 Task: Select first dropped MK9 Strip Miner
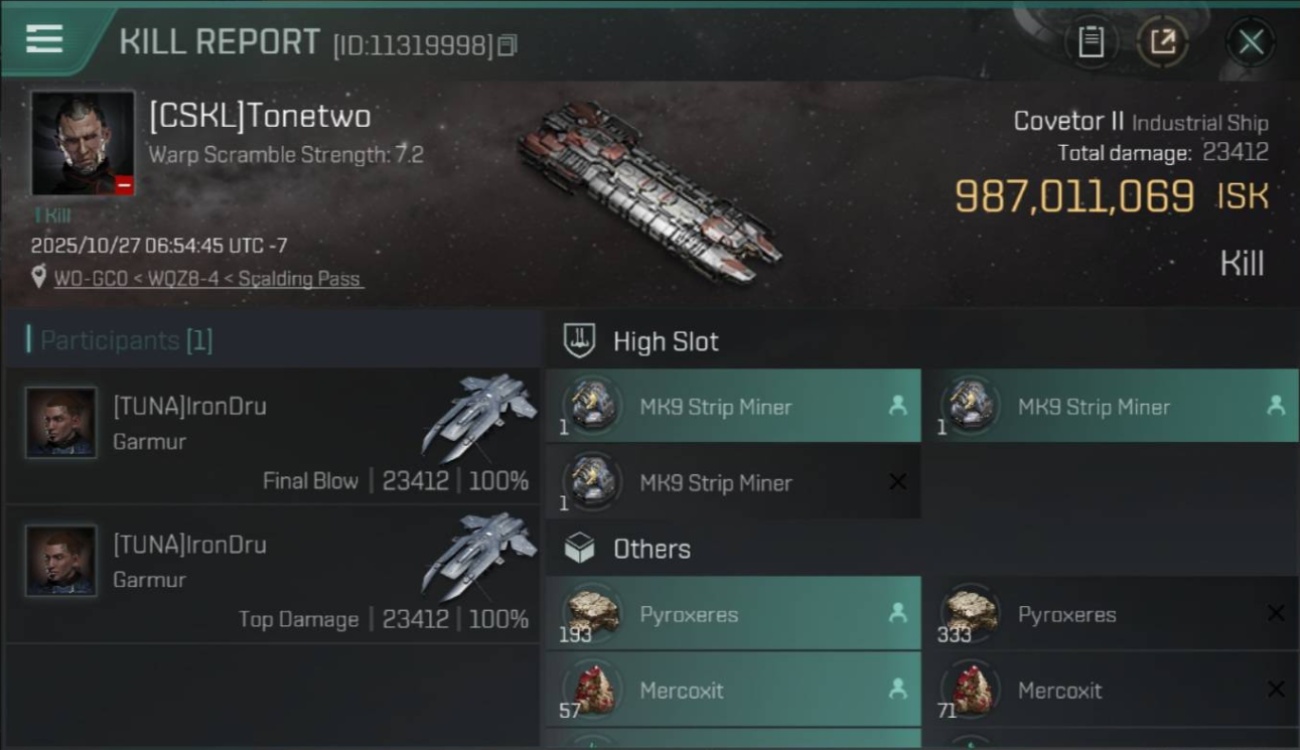[x=733, y=406]
